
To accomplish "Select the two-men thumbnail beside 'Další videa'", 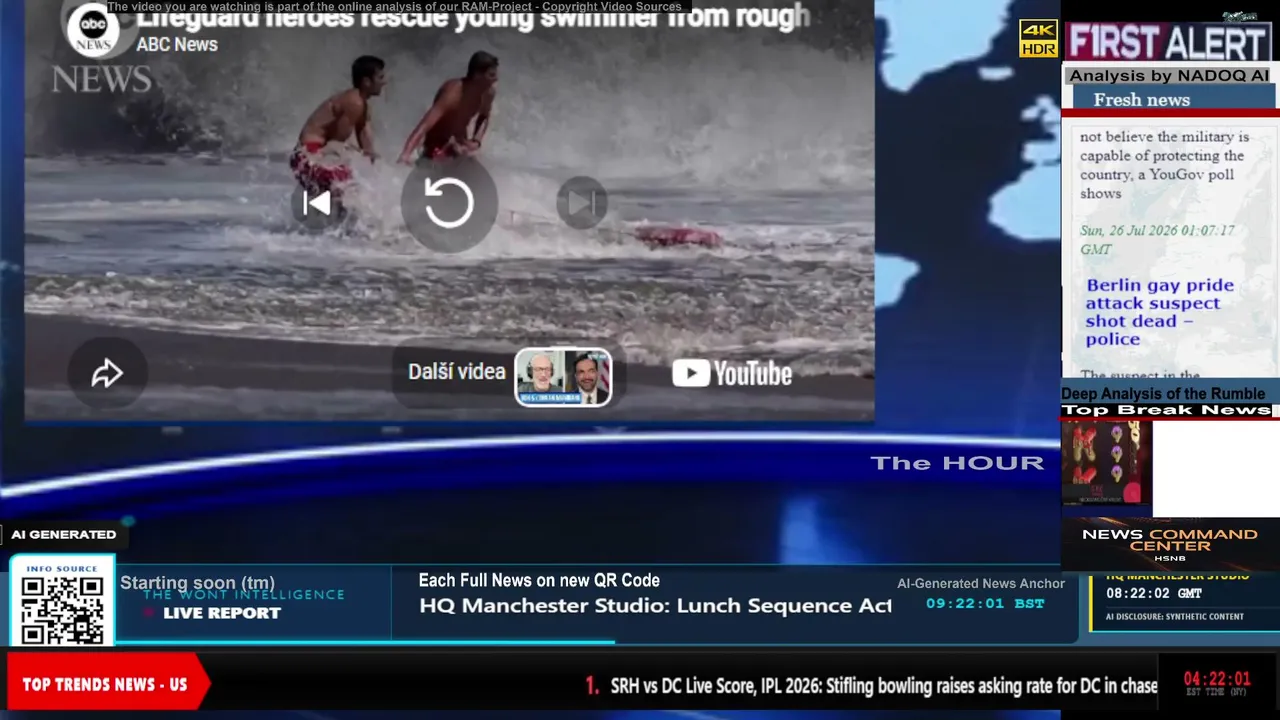I will [x=563, y=377].
